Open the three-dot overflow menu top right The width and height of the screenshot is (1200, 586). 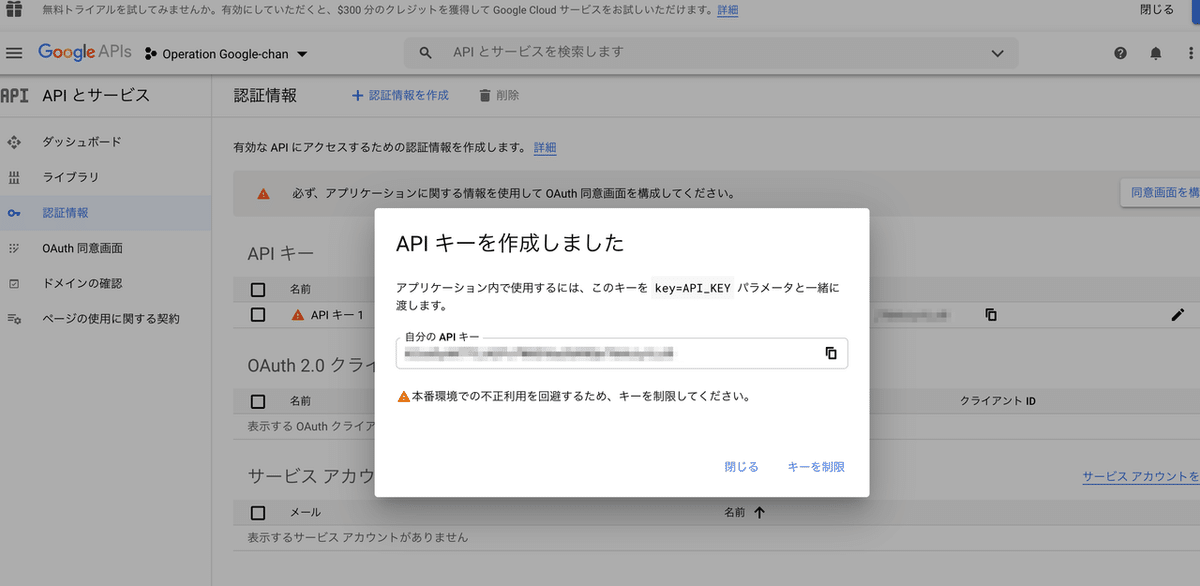(x=1193, y=53)
